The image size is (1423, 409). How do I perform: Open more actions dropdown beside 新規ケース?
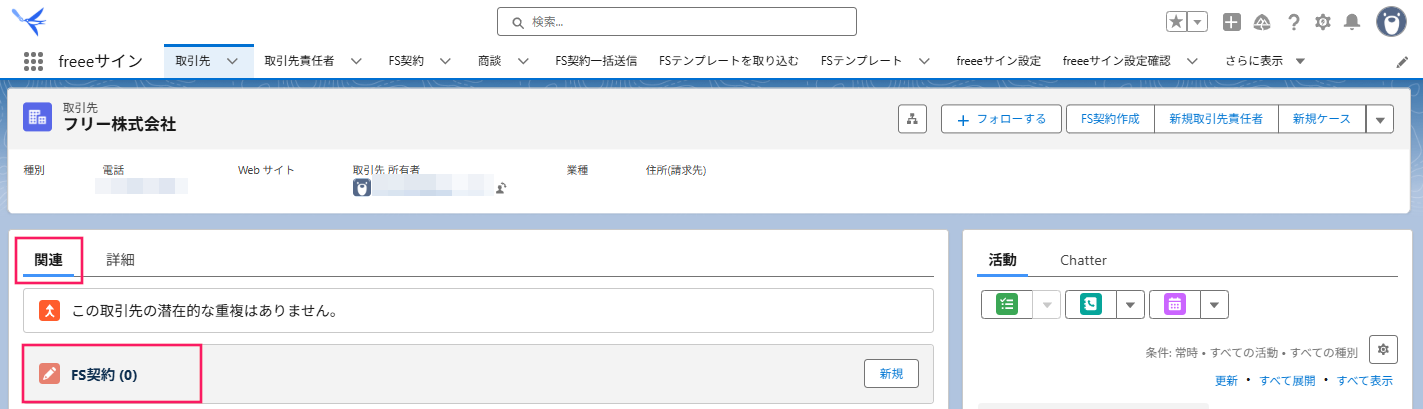(x=1380, y=119)
